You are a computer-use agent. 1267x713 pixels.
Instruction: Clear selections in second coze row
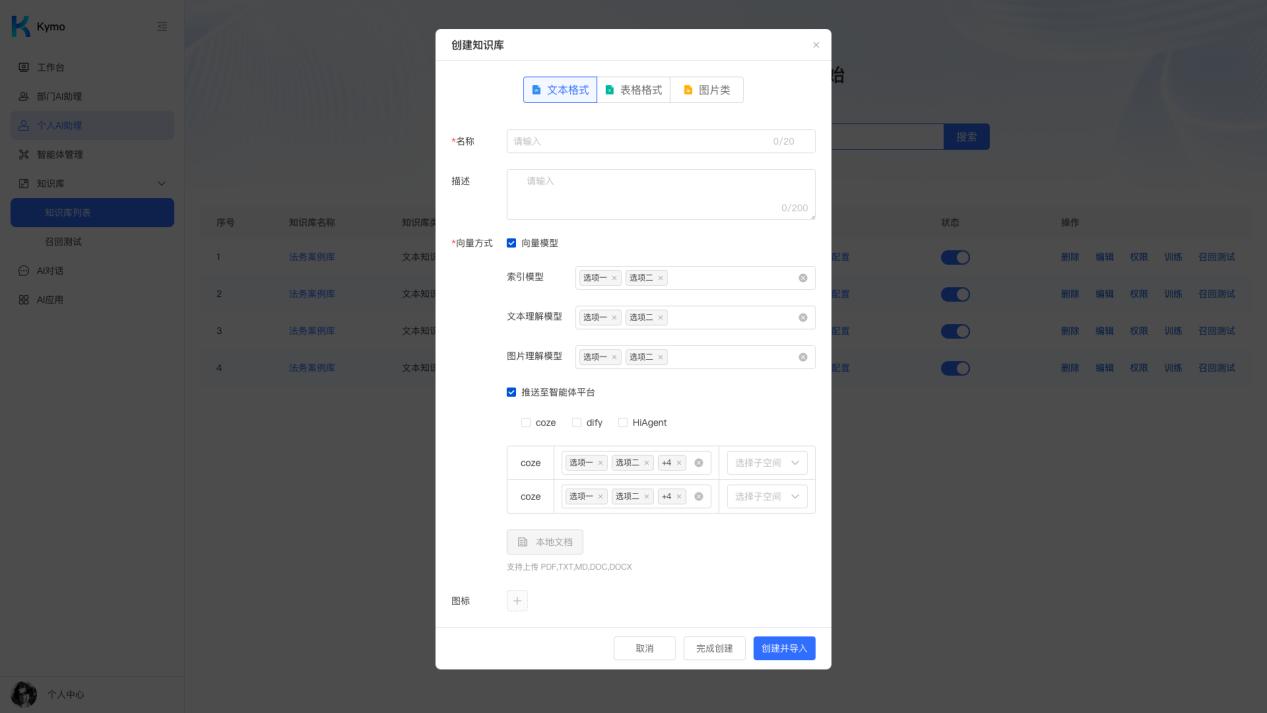click(698, 496)
